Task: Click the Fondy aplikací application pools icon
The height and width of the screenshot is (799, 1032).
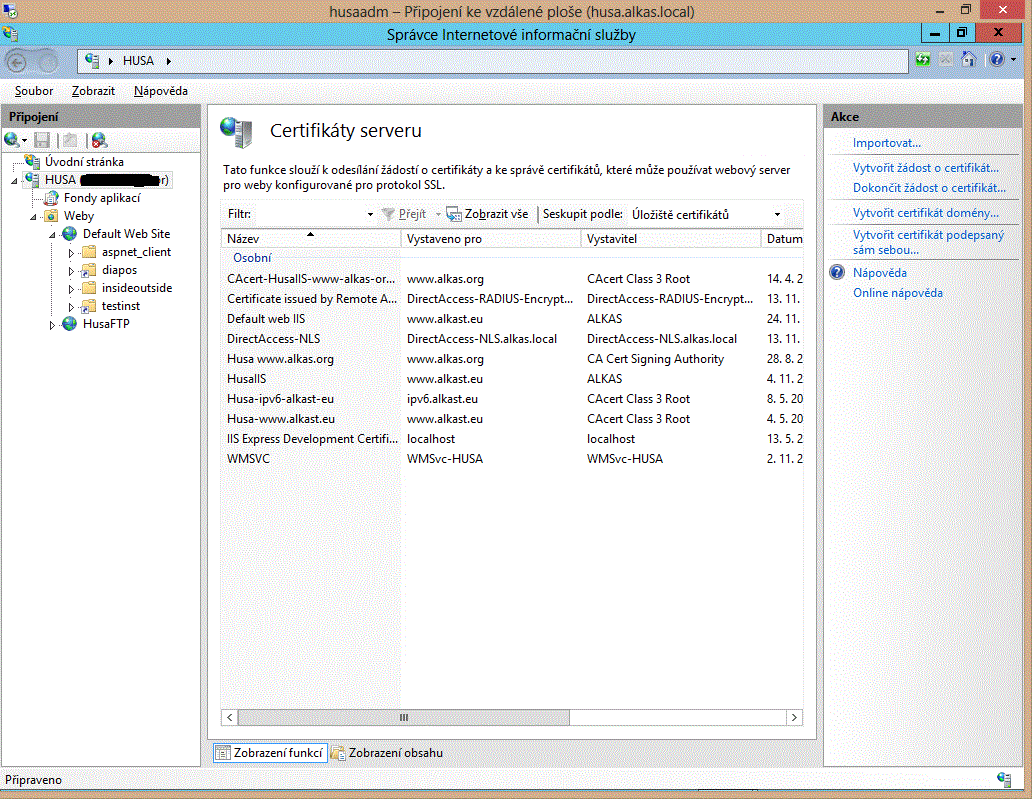Action: pos(52,198)
